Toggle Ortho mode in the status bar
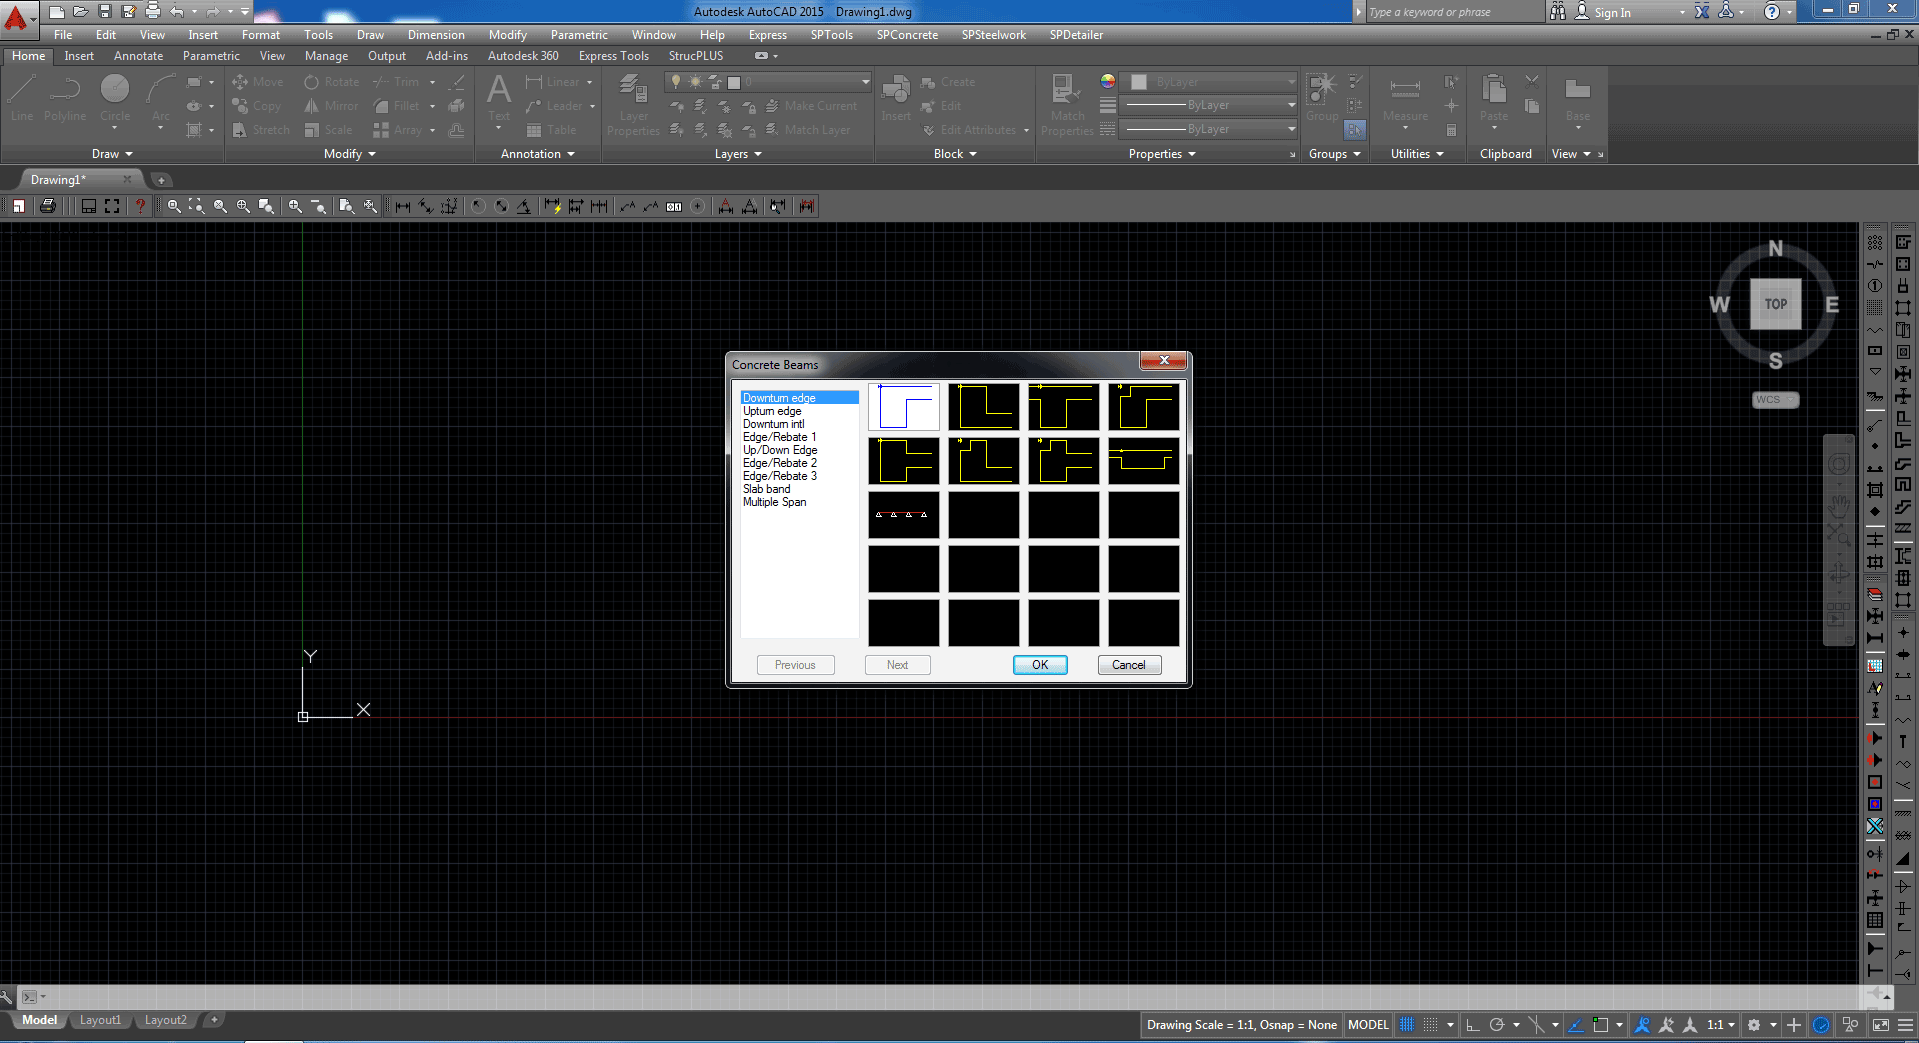 pos(1472,1025)
